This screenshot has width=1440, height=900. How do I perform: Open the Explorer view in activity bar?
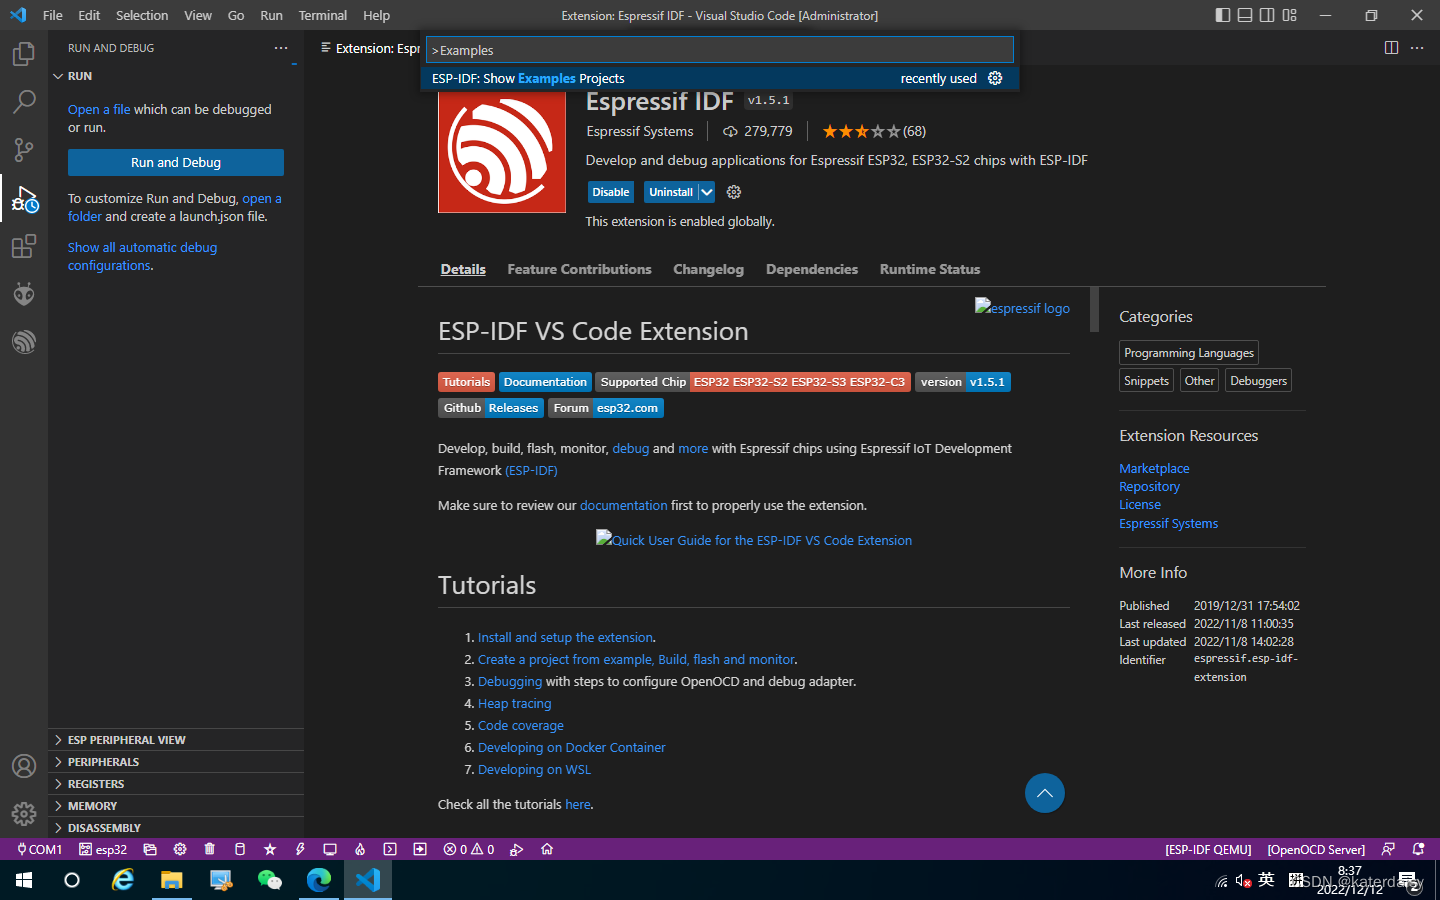pyautogui.click(x=24, y=54)
